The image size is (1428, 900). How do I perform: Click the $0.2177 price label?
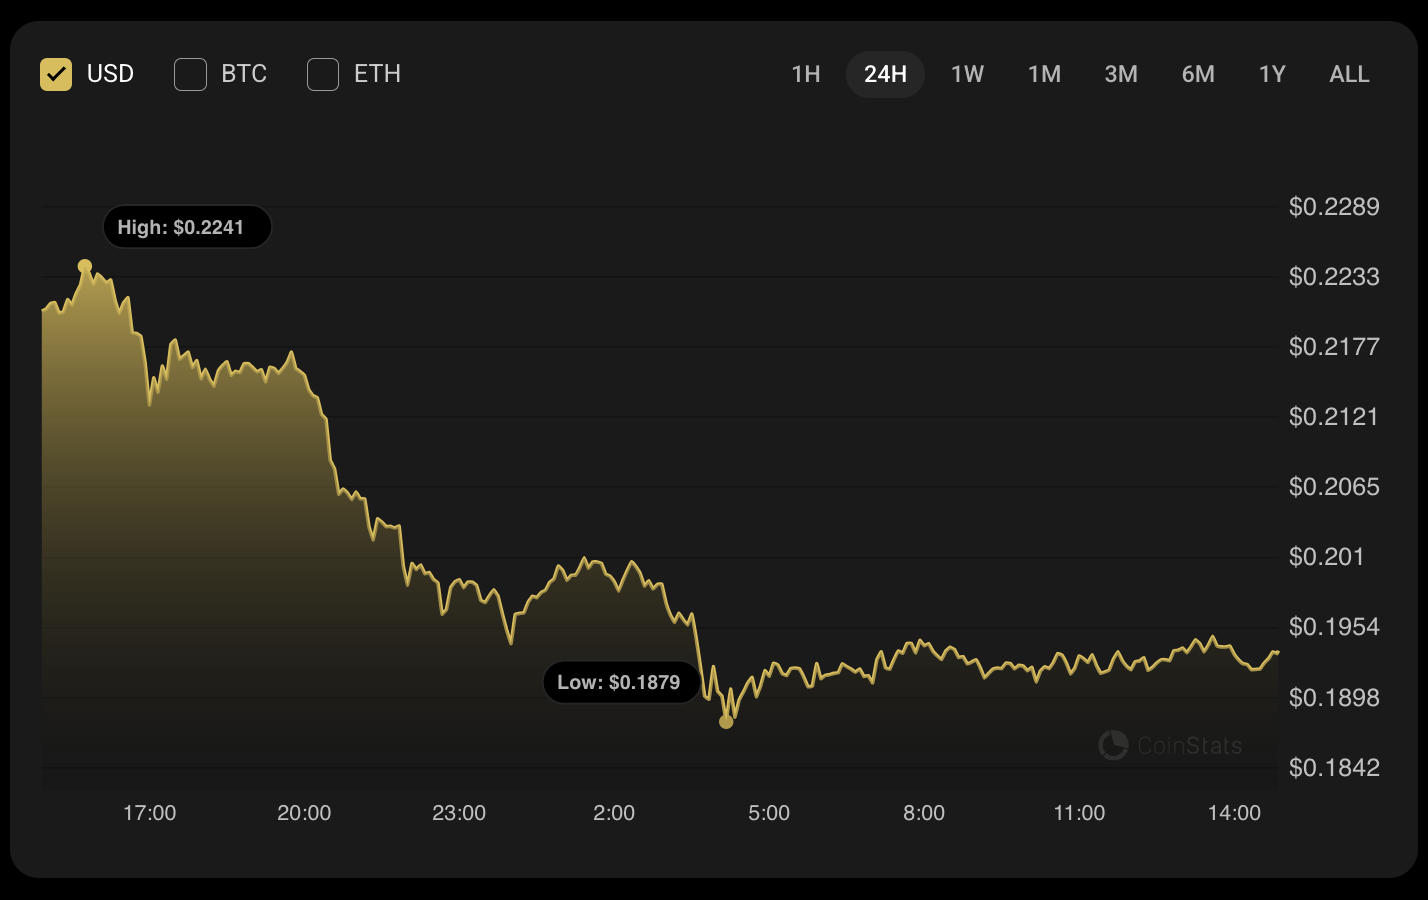coord(1334,347)
